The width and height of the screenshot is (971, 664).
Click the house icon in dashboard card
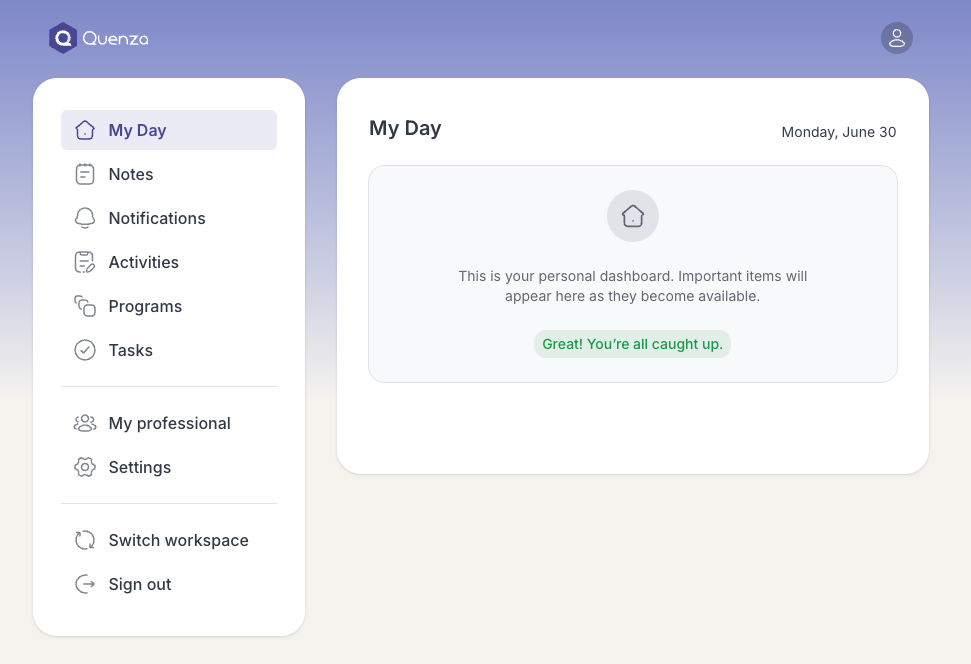(633, 216)
